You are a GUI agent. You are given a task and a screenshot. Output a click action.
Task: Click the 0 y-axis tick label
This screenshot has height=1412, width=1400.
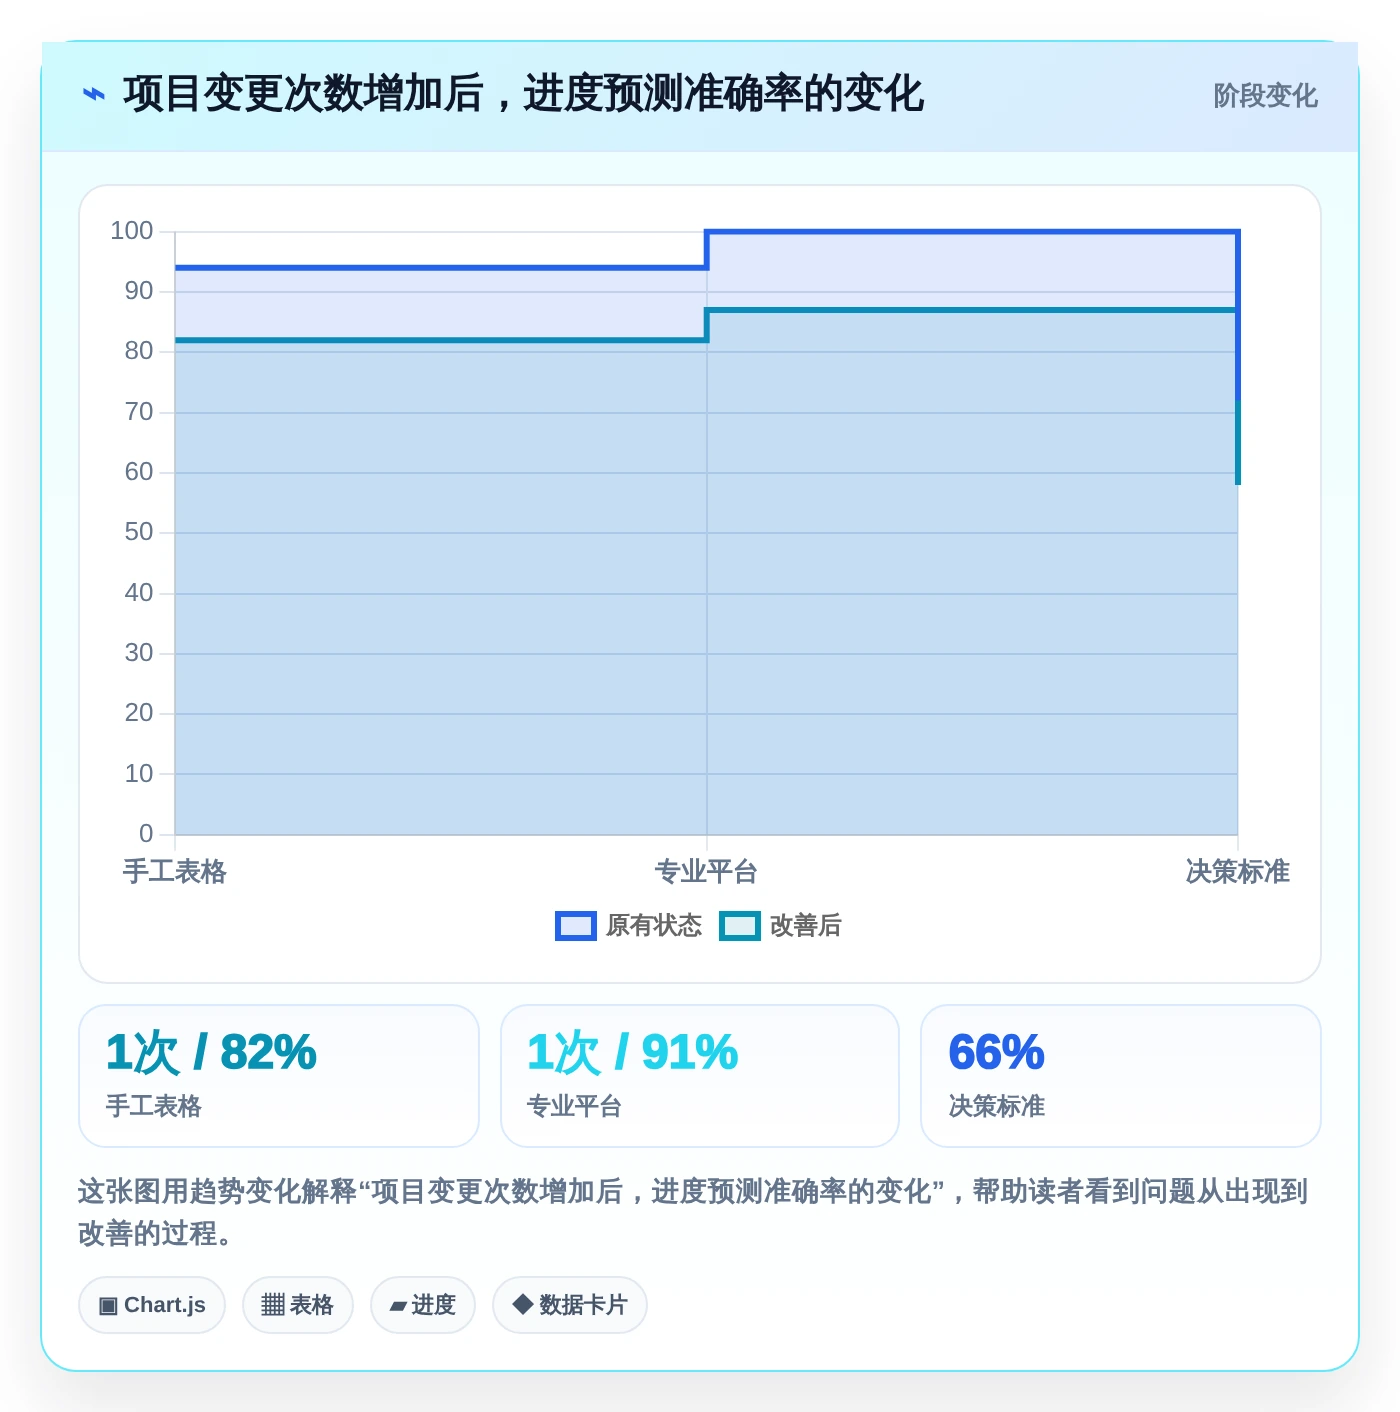point(146,833)
